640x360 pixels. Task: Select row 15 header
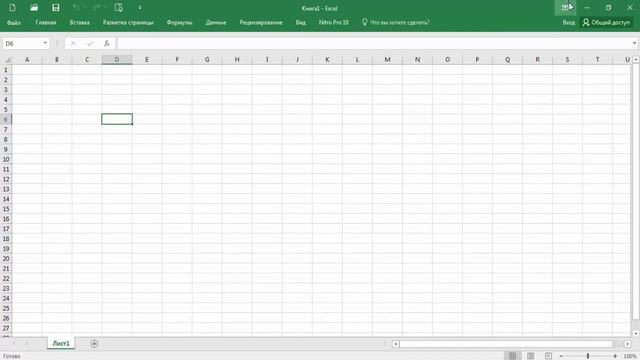[x=6, y=209]
